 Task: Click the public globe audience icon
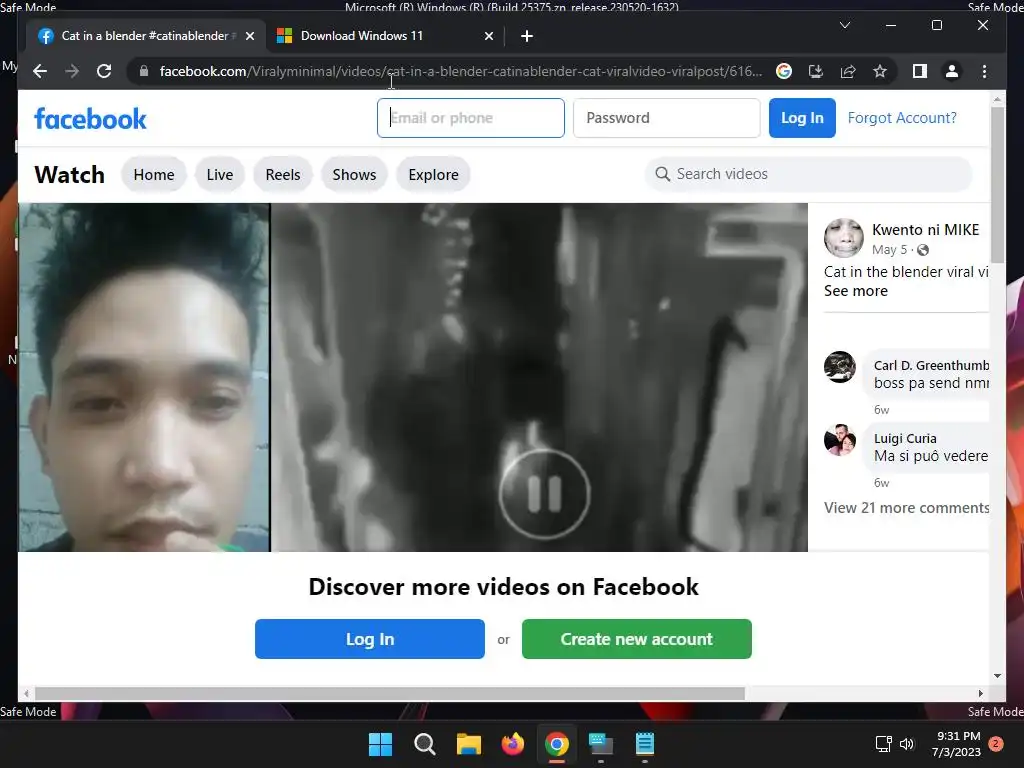[922, 250]
